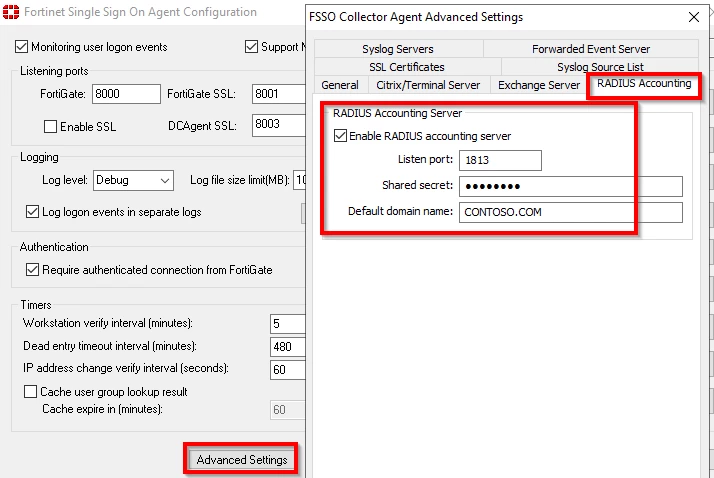This screenshot has height=478, width=714.
Task: Click the Dead entry timeout interval field 480
Action: [287, 347]
